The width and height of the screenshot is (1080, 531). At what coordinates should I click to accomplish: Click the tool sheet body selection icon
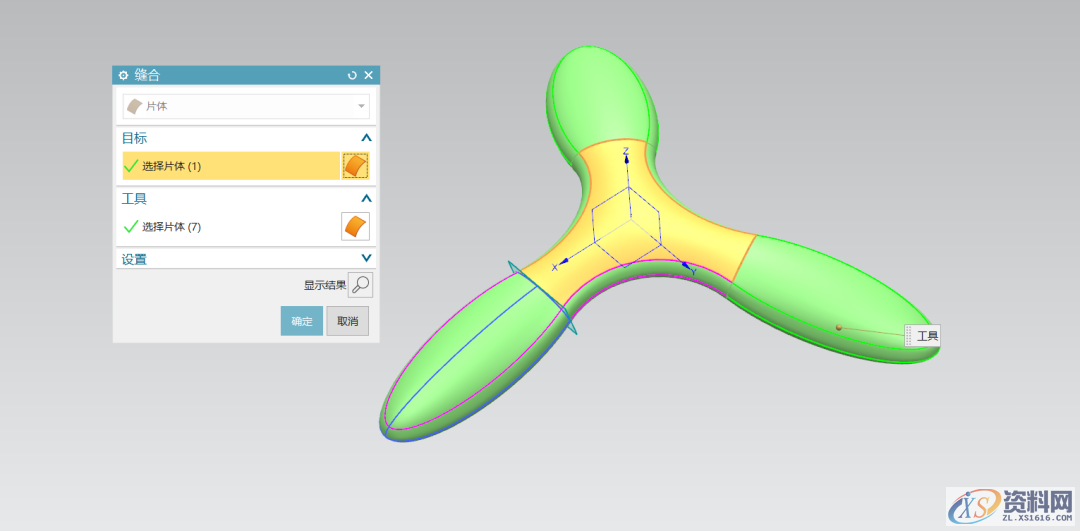pos(355,227)
